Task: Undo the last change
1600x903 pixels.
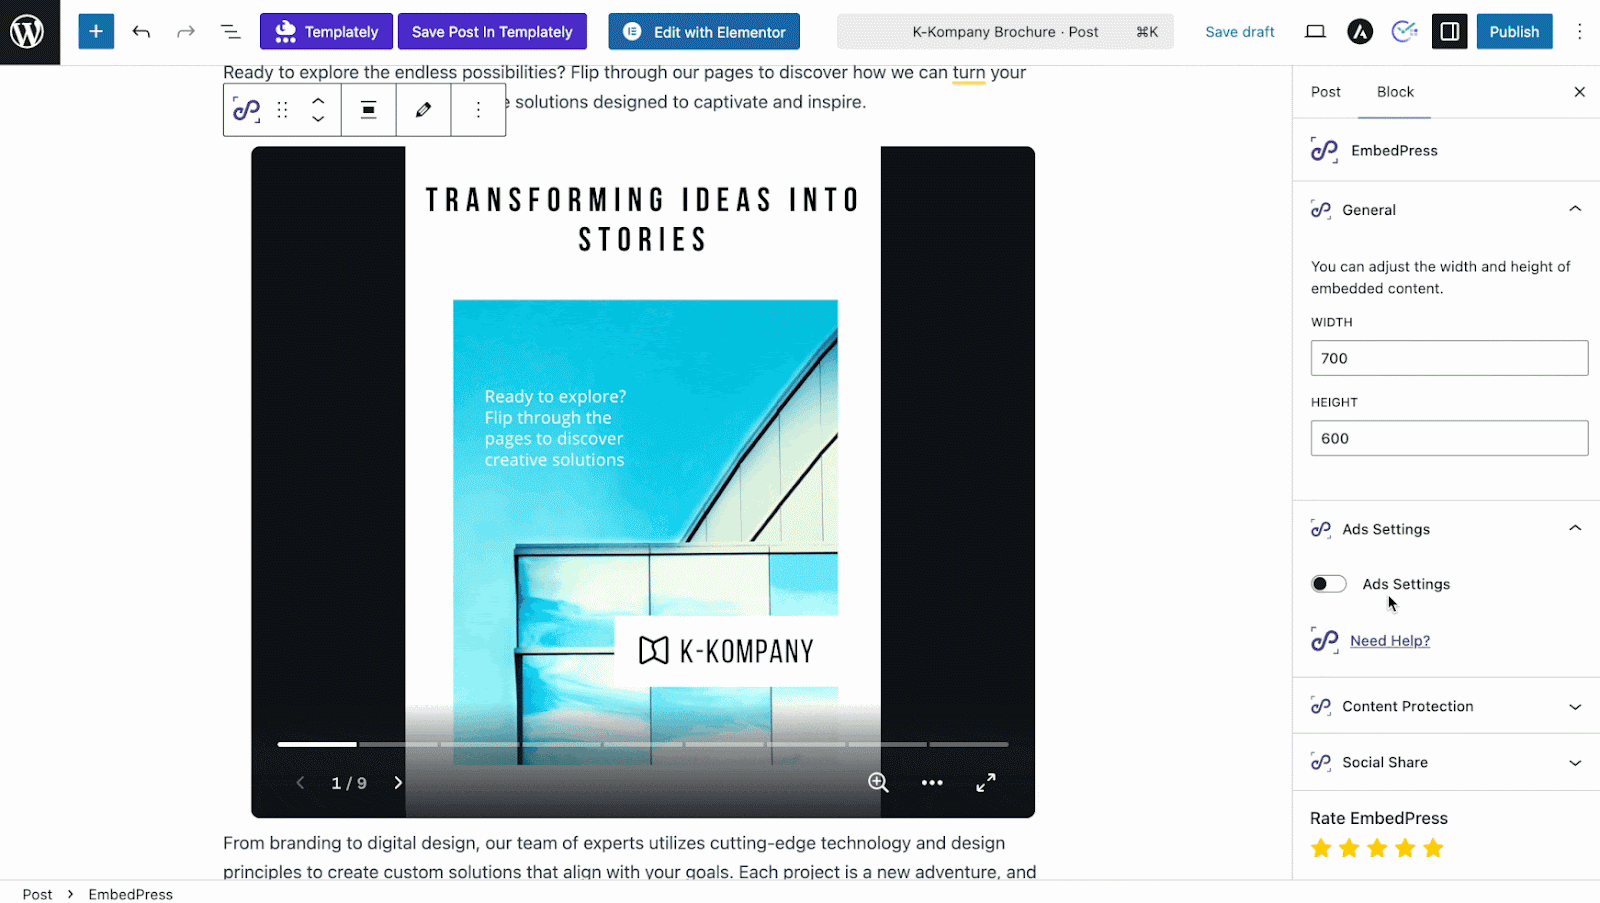Action: (141, 32)
